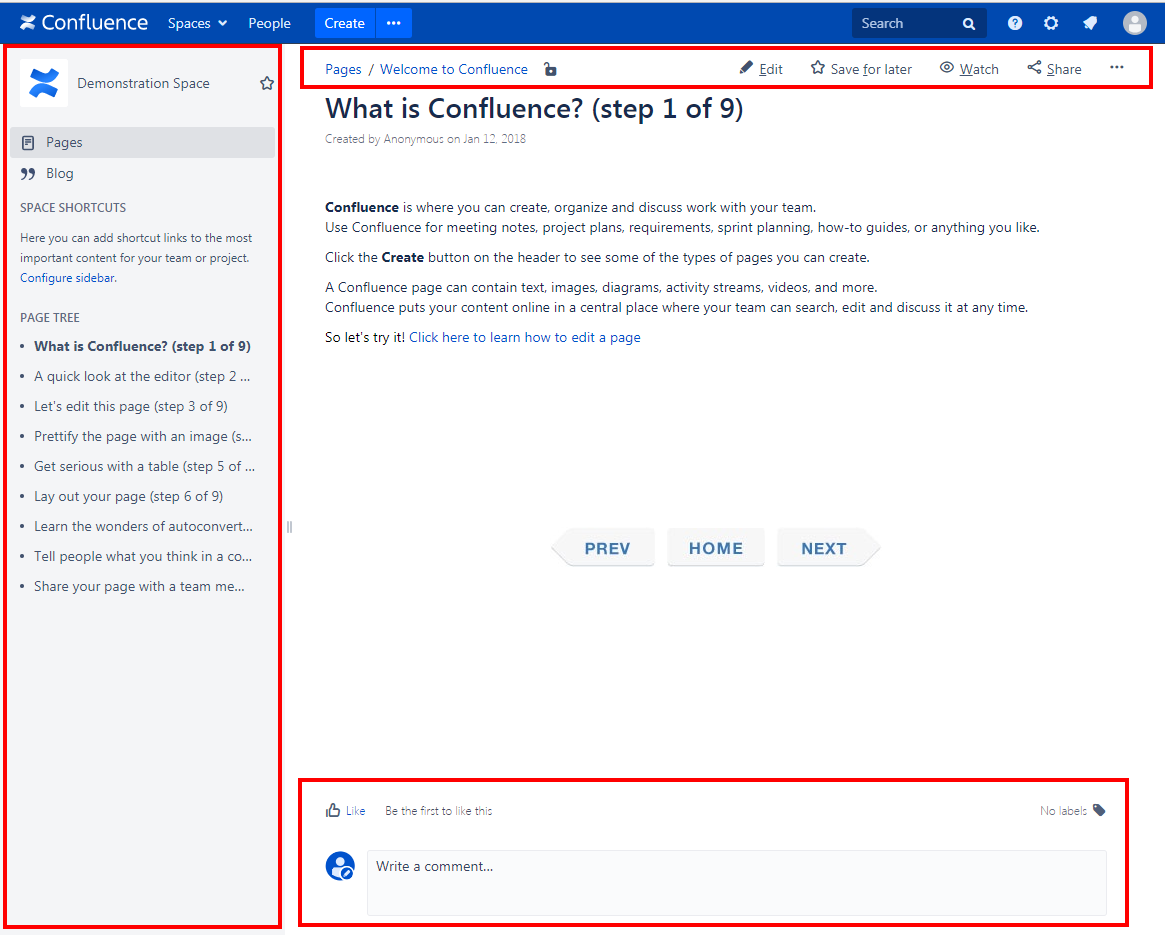Select Blog in the sidebar
1165x935 pixels.
(143, 173)
